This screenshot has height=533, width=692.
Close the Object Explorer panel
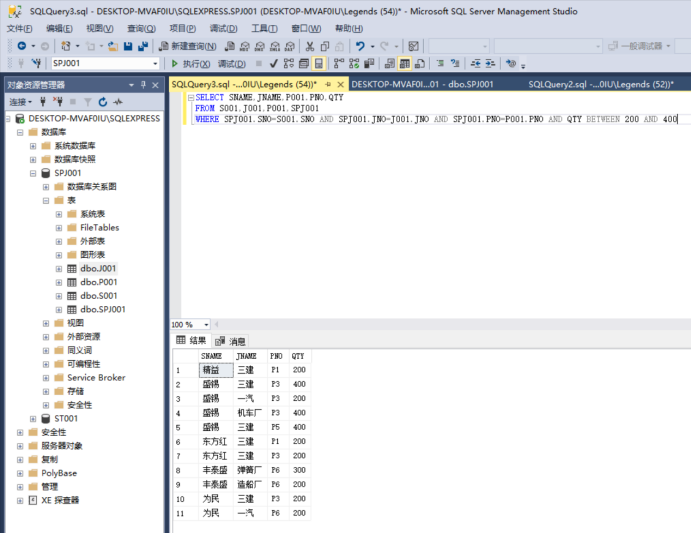coord(155,85)
